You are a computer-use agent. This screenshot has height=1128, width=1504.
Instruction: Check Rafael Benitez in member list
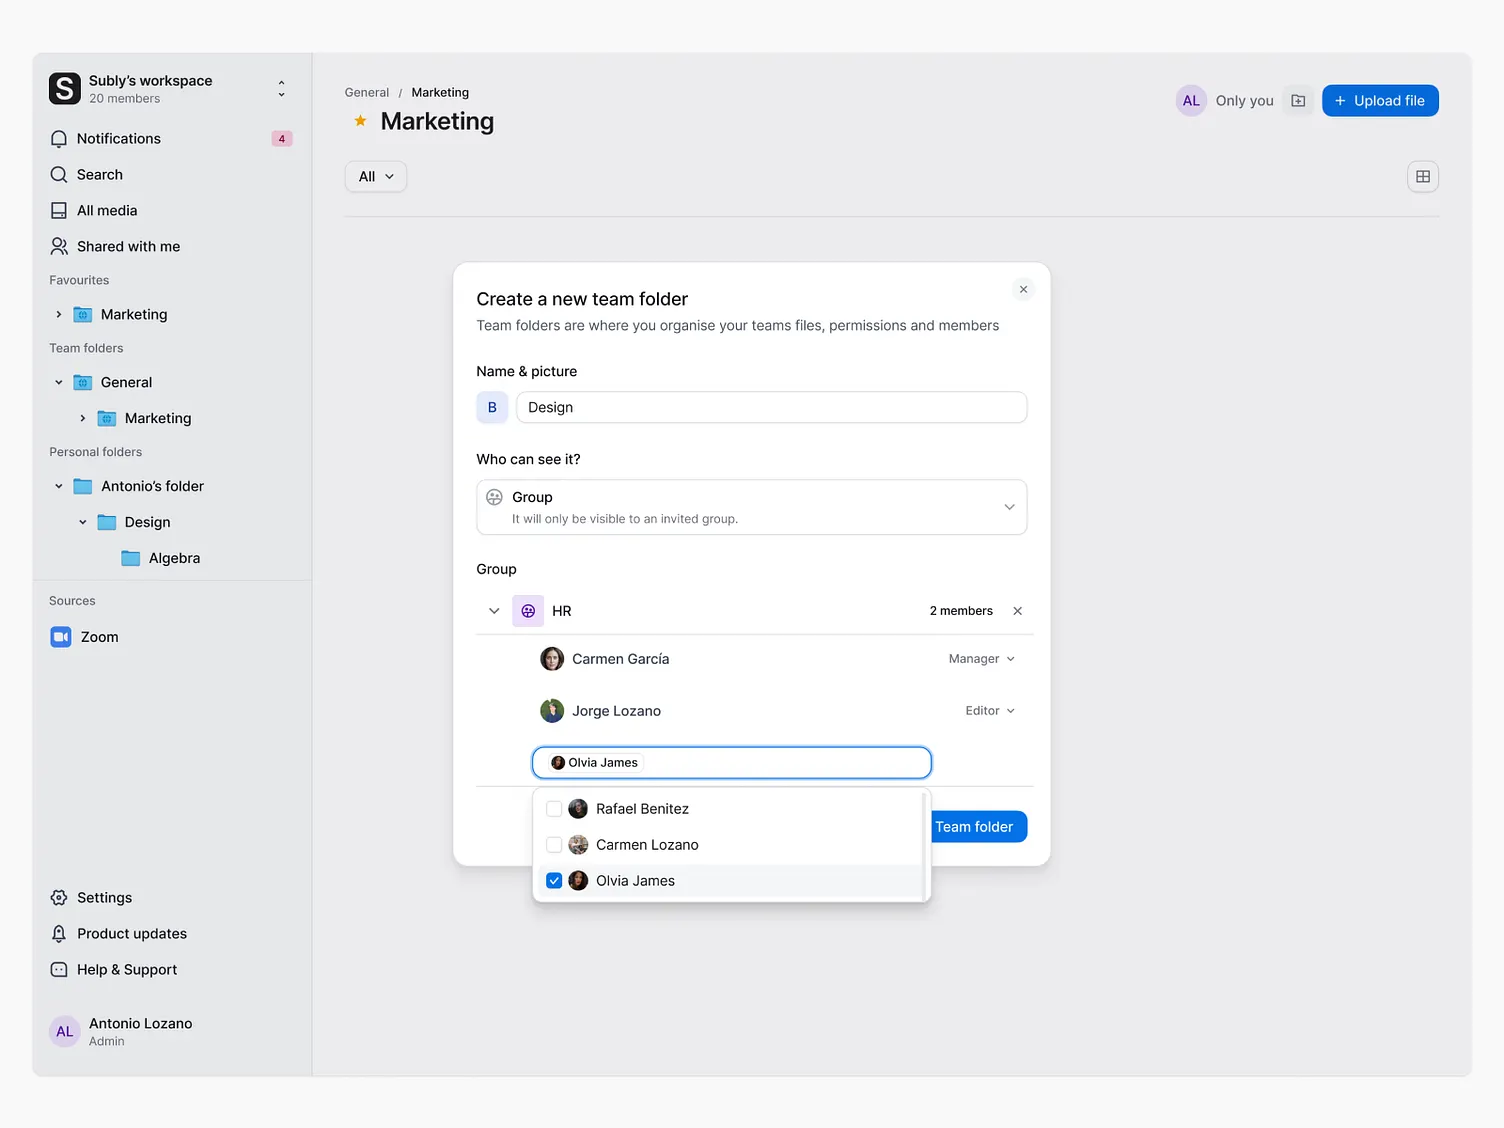click(554, 808)
